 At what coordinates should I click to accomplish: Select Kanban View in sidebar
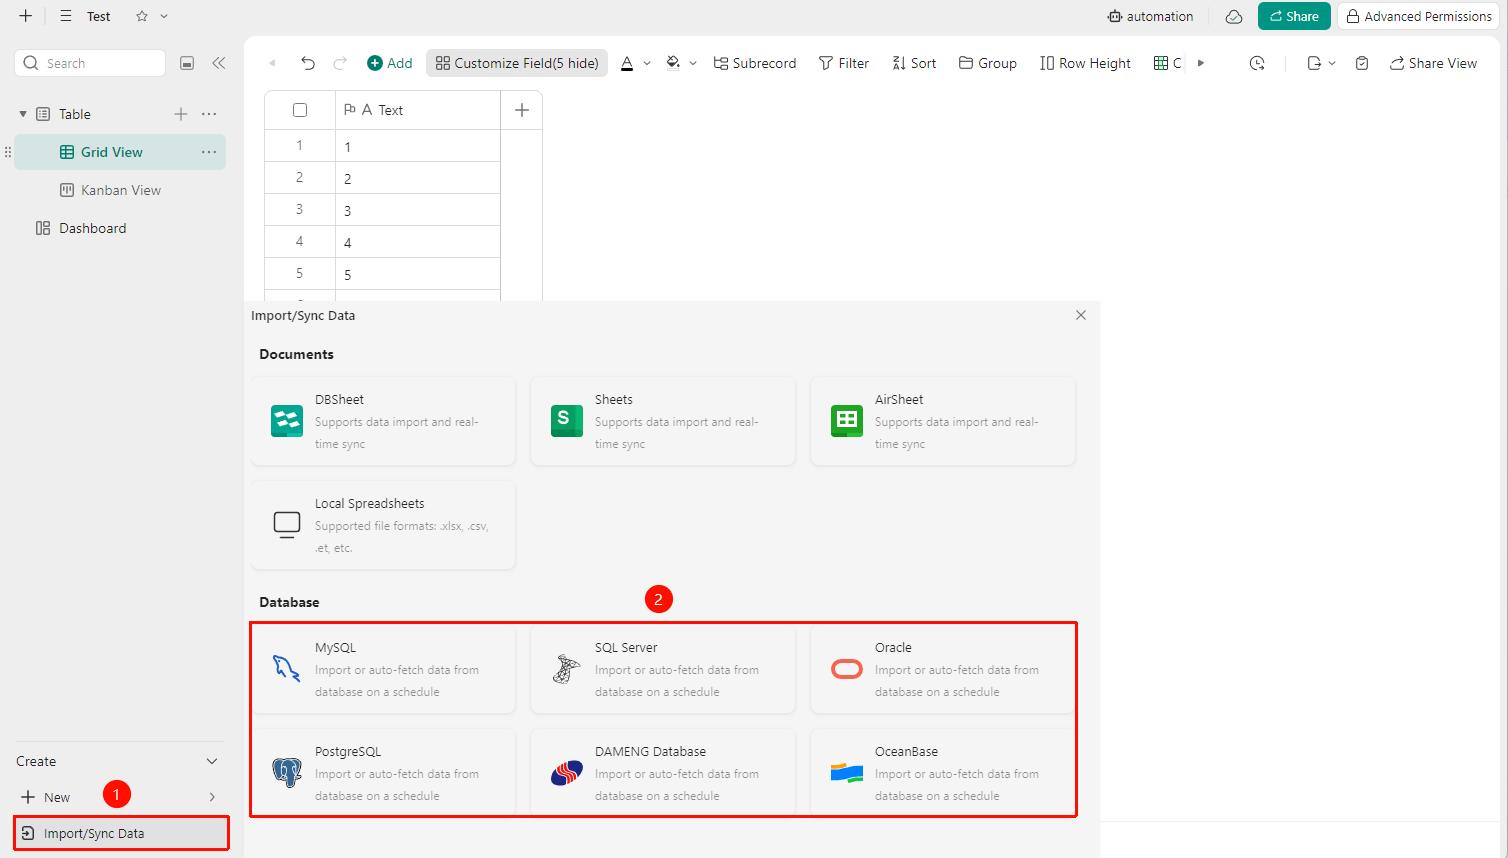(120, 190)
